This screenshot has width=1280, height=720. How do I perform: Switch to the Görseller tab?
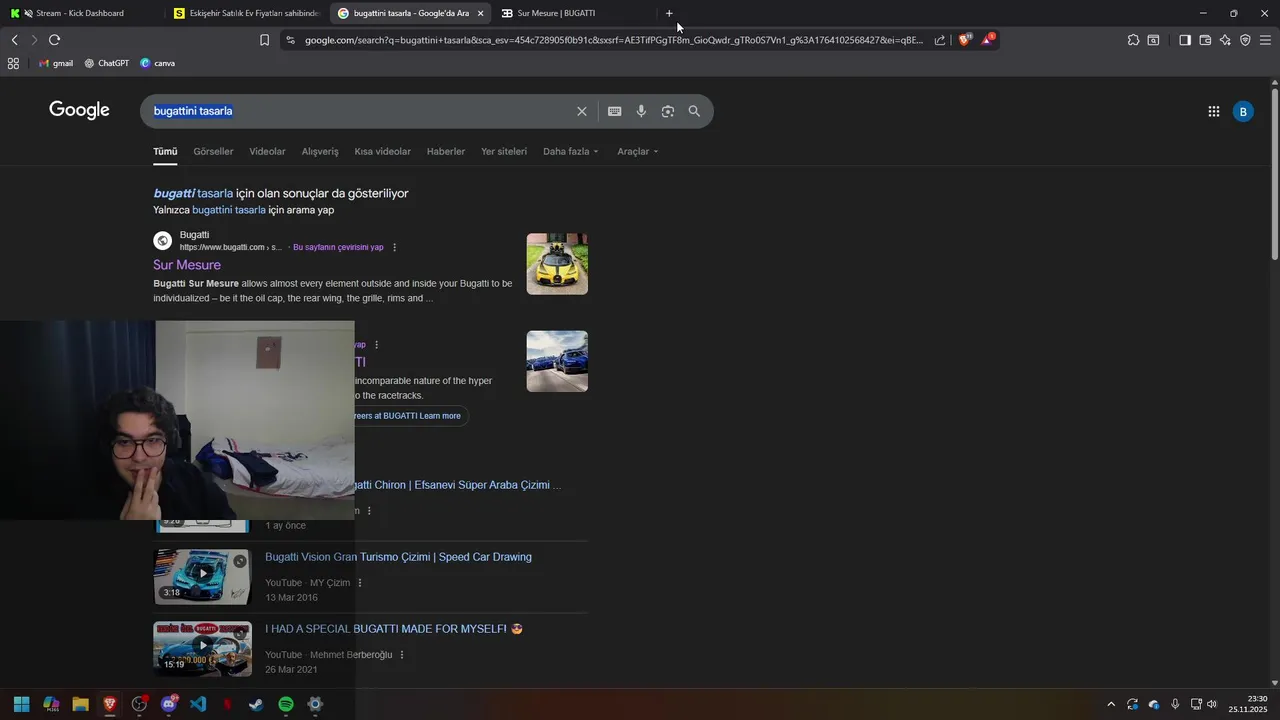pos(213,152)
